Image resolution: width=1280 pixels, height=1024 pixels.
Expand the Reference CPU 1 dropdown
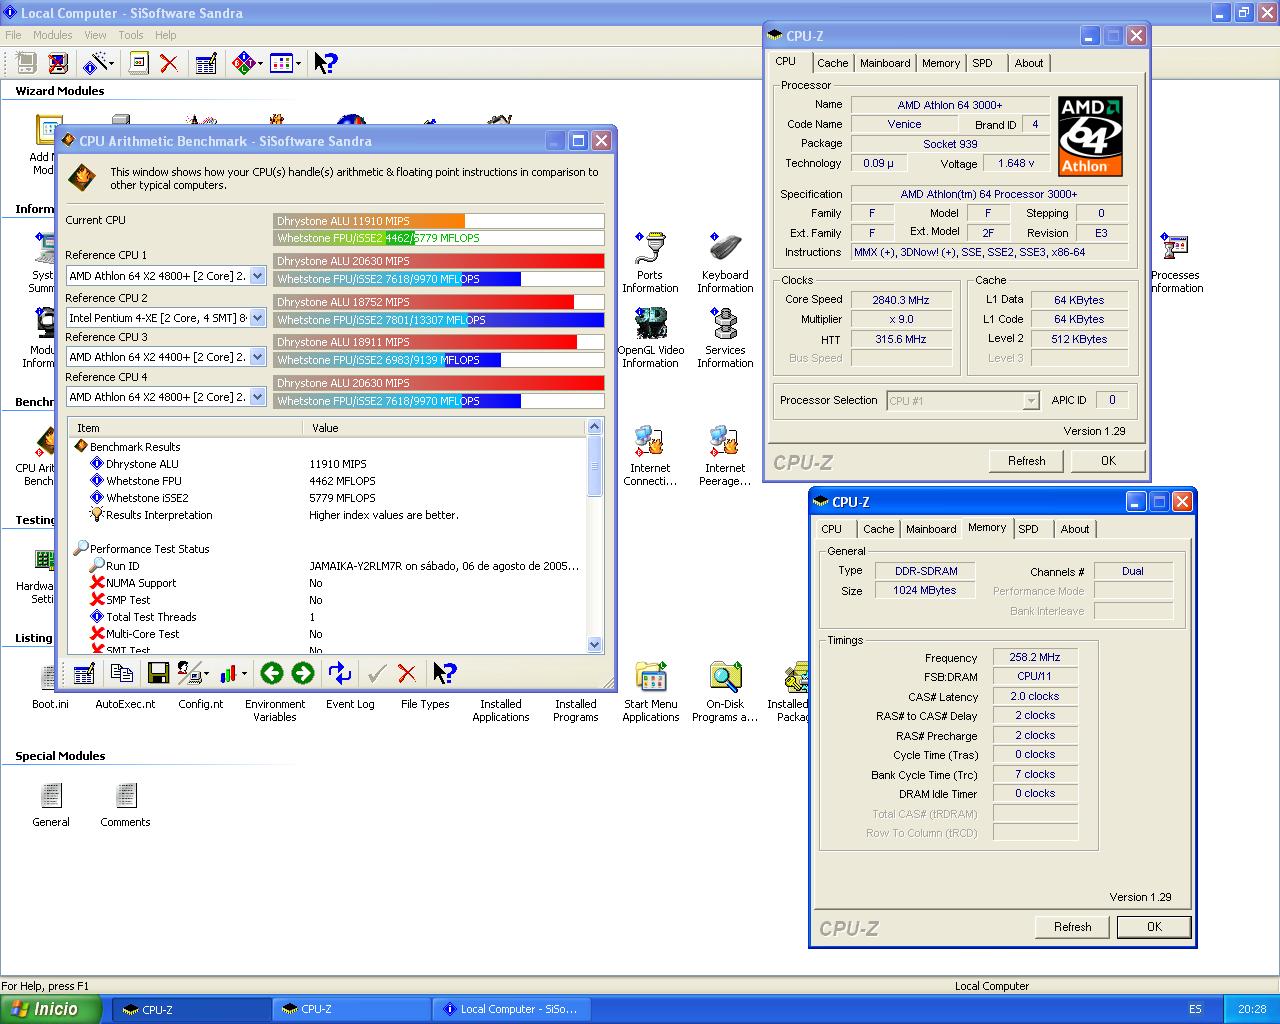pyautogui.click(x=257, y=276)
